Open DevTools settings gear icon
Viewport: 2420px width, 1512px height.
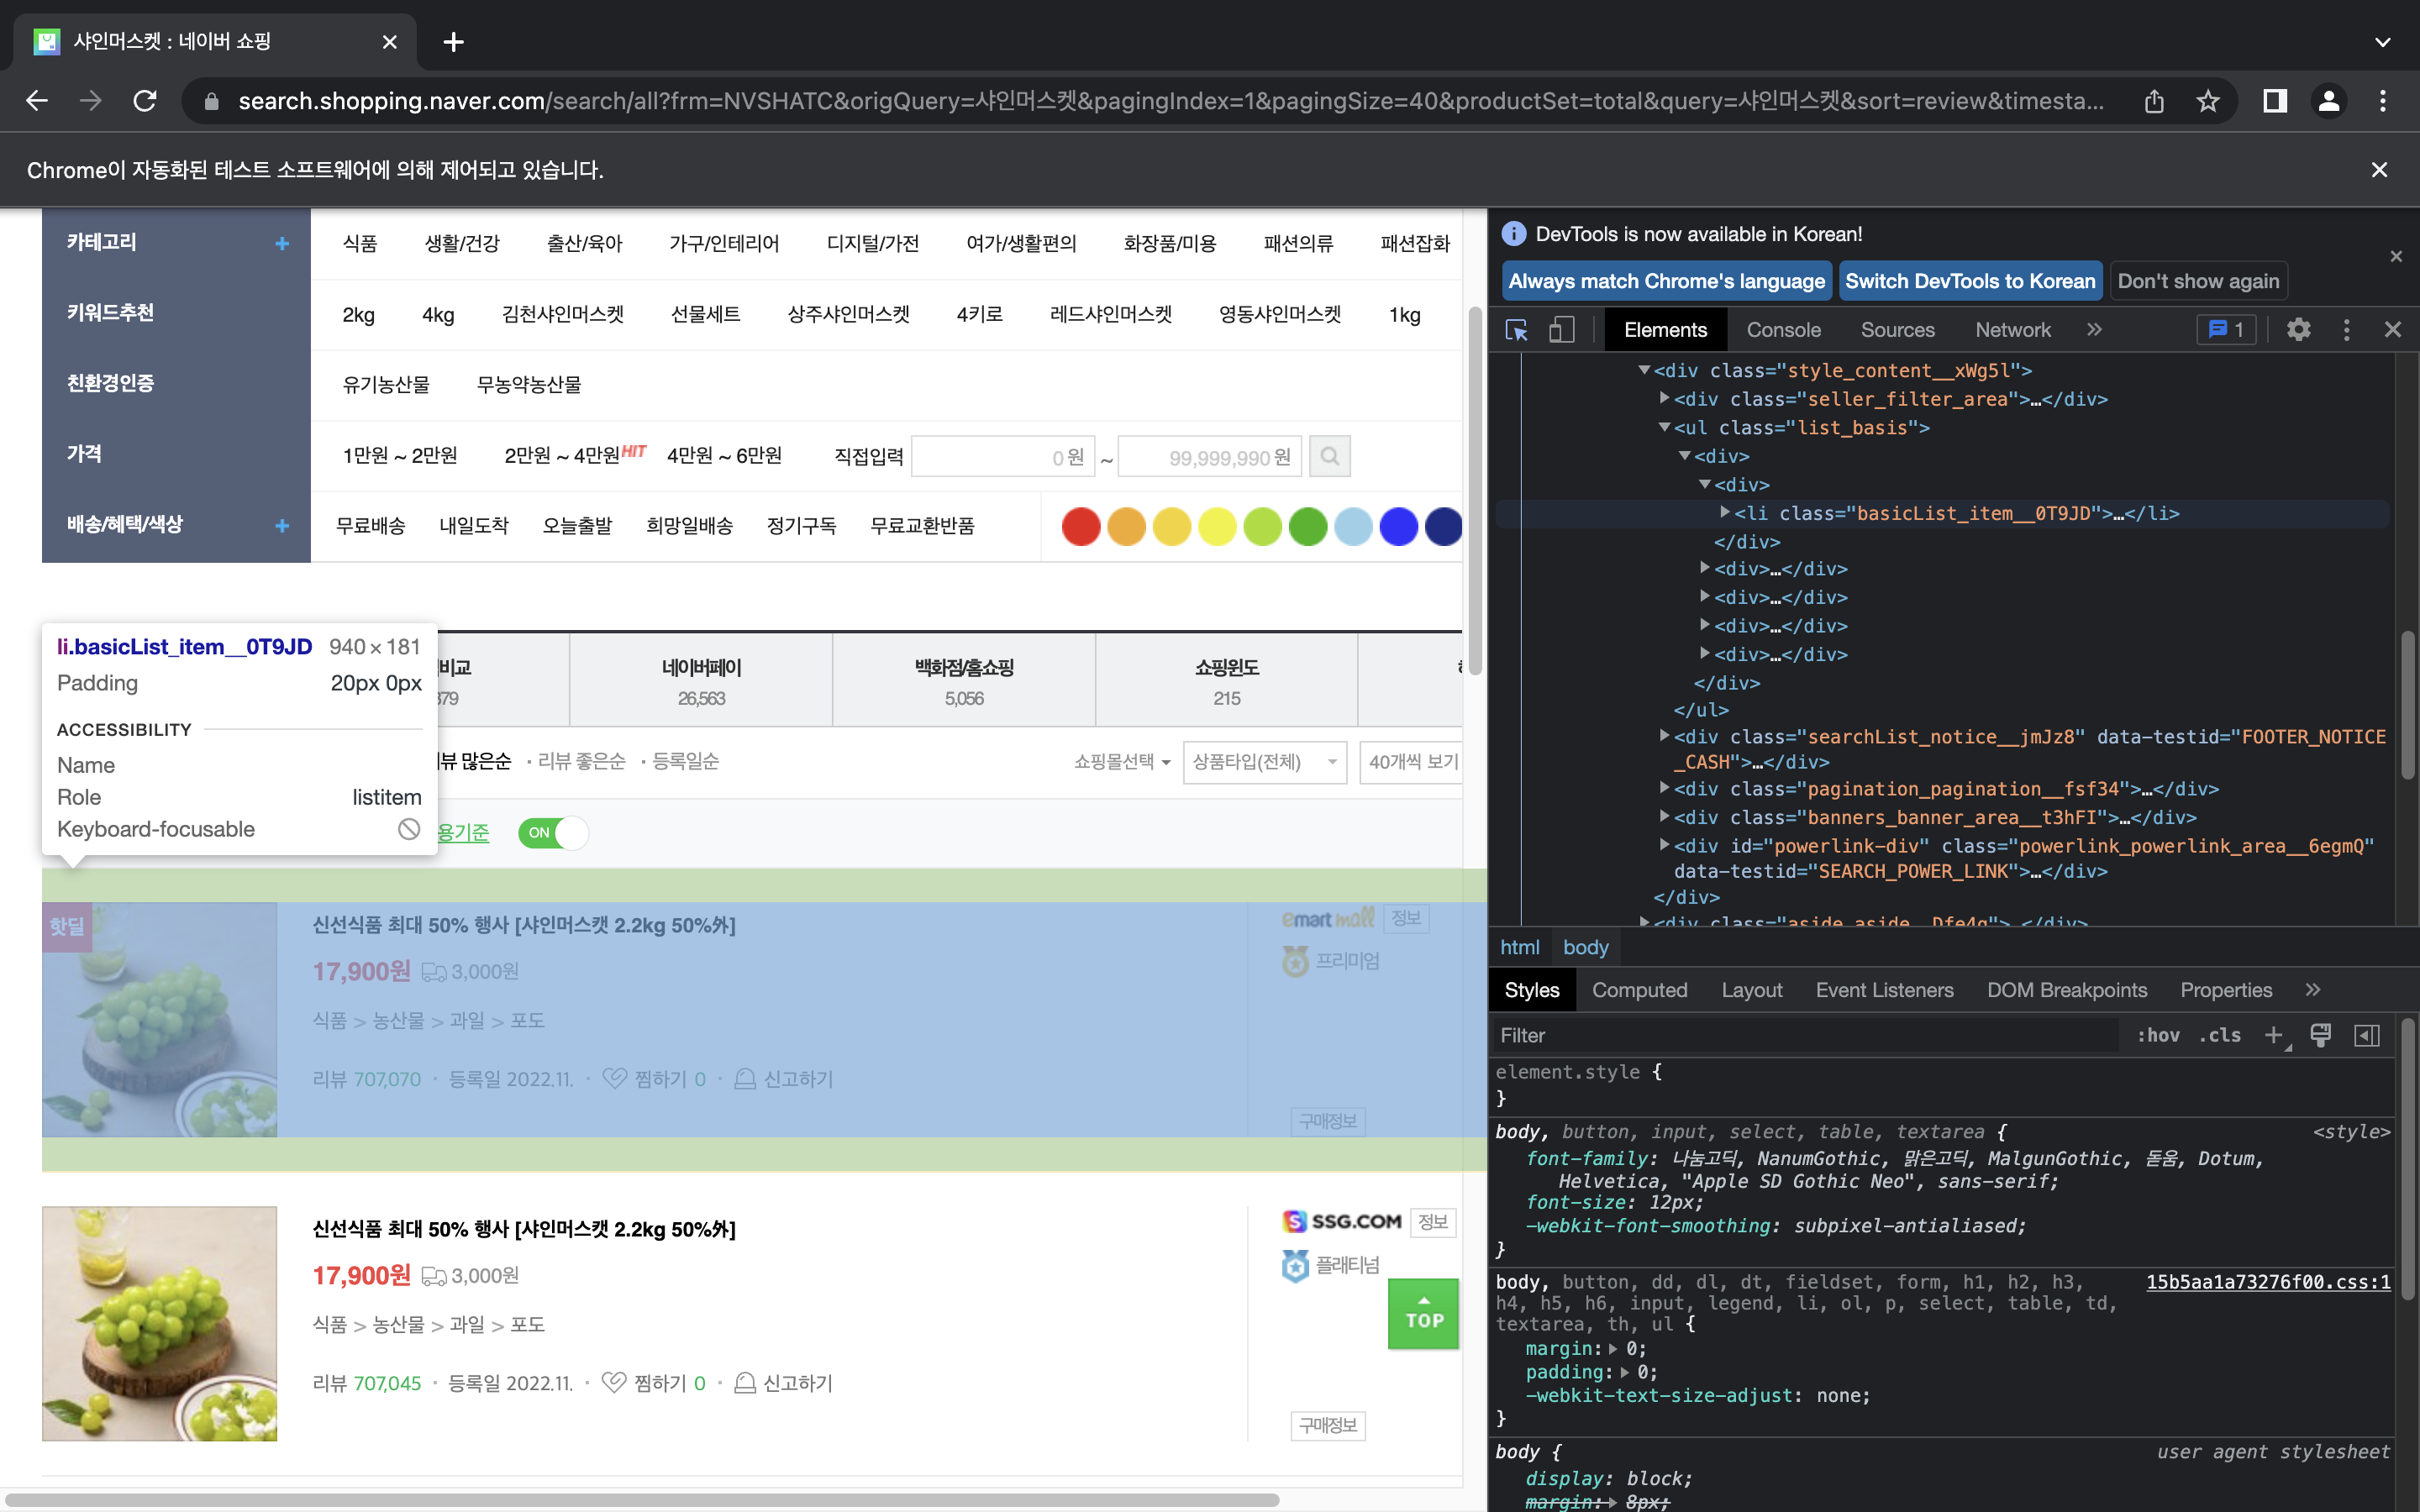point(2298,330)
